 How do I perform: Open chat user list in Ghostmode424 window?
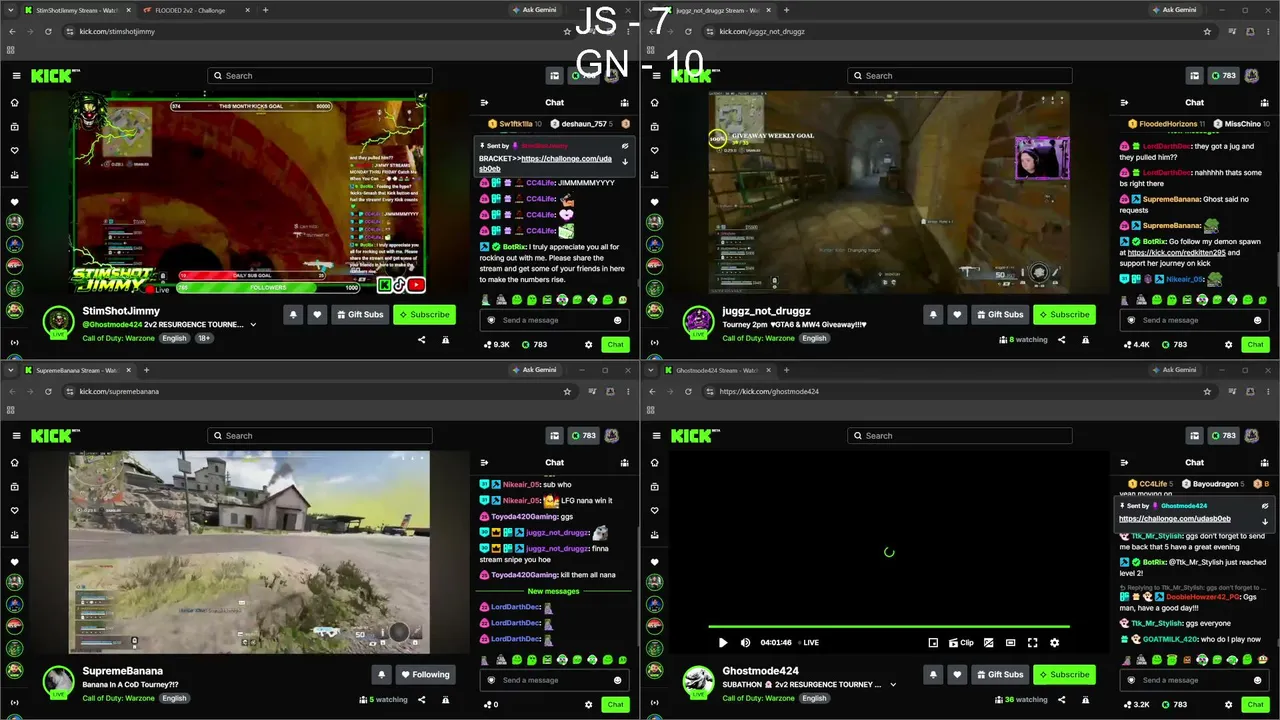point(1265,462)
